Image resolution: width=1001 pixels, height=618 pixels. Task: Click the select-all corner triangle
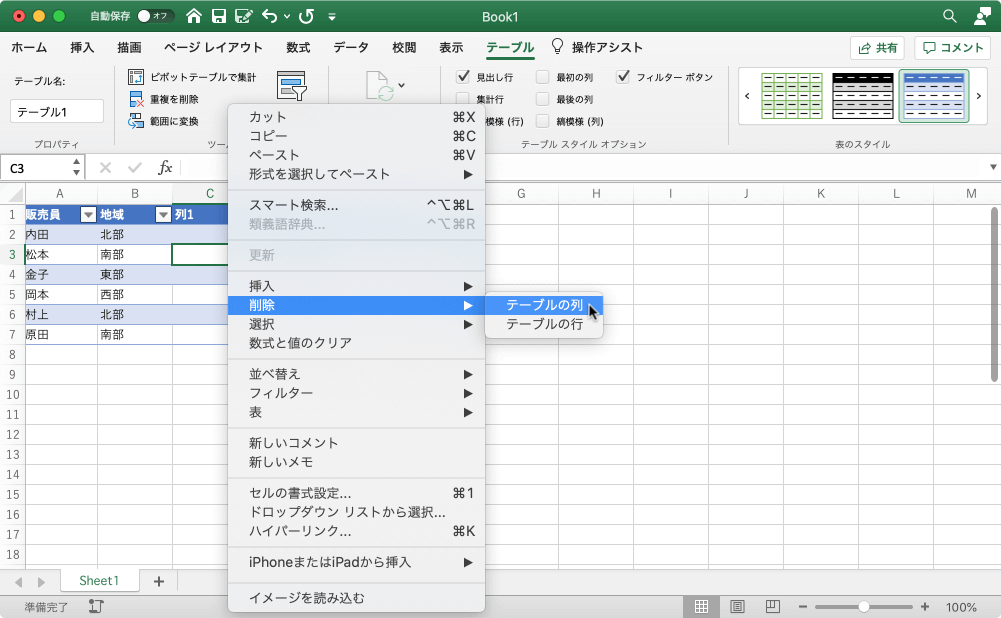15,194
